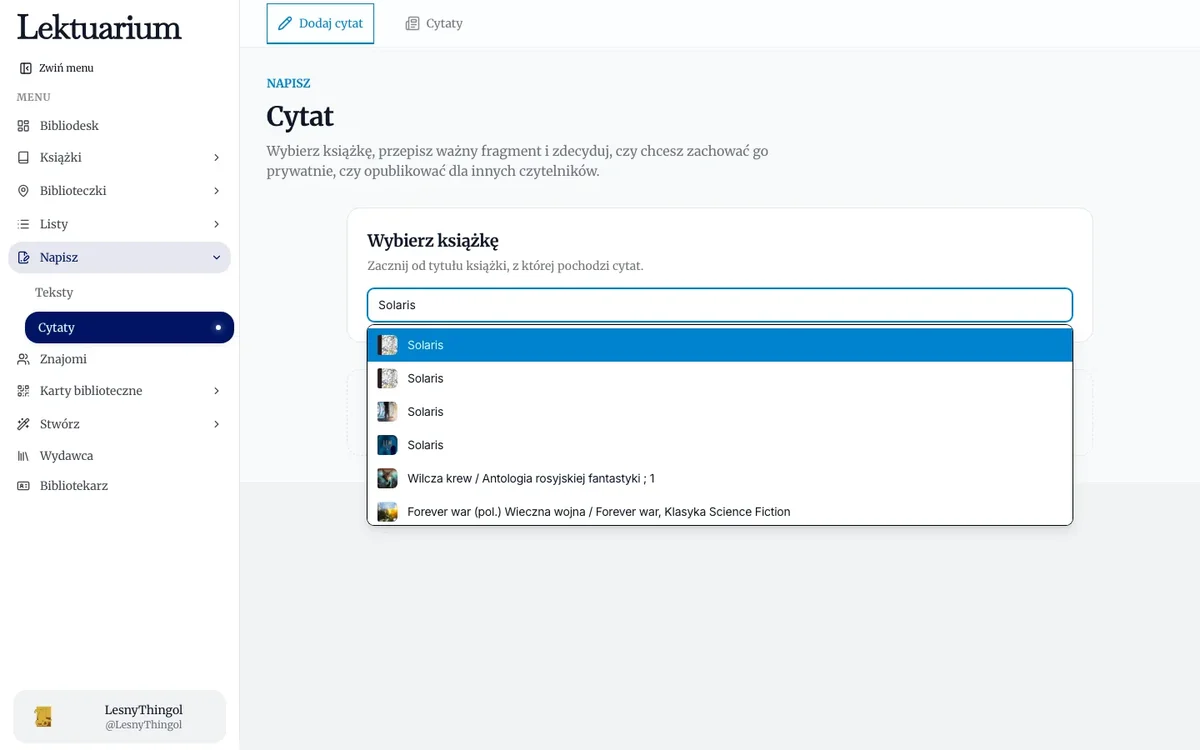The image size is (1200, 750).
Task: Click the LesnyThingol profile avatar
Action: (x=43, y=717)
